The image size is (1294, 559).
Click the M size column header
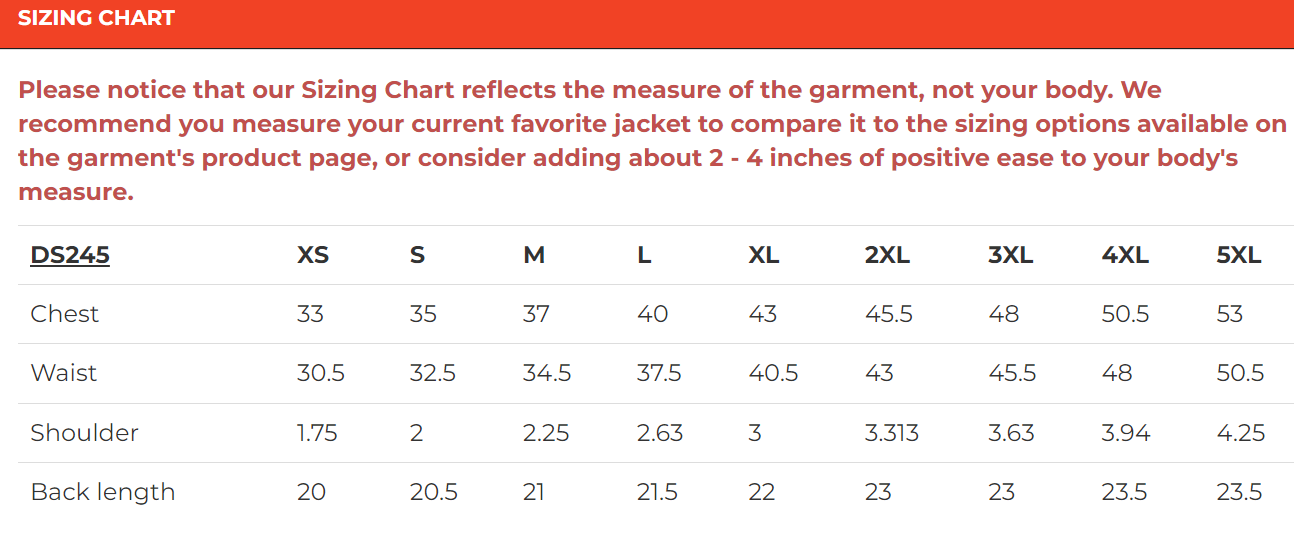tap(534, 255)
